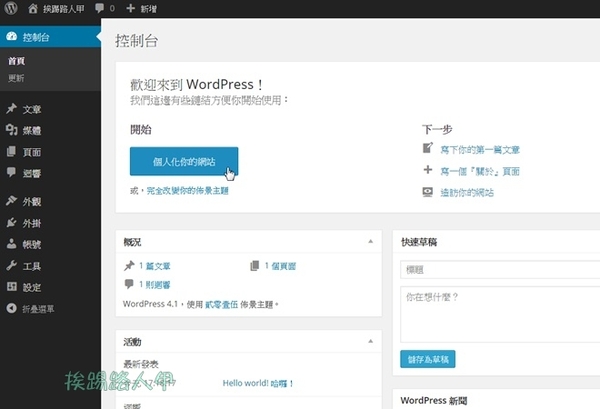
Task: Click the 外掛 plugins icon
Action: click(x=11, y=222)
